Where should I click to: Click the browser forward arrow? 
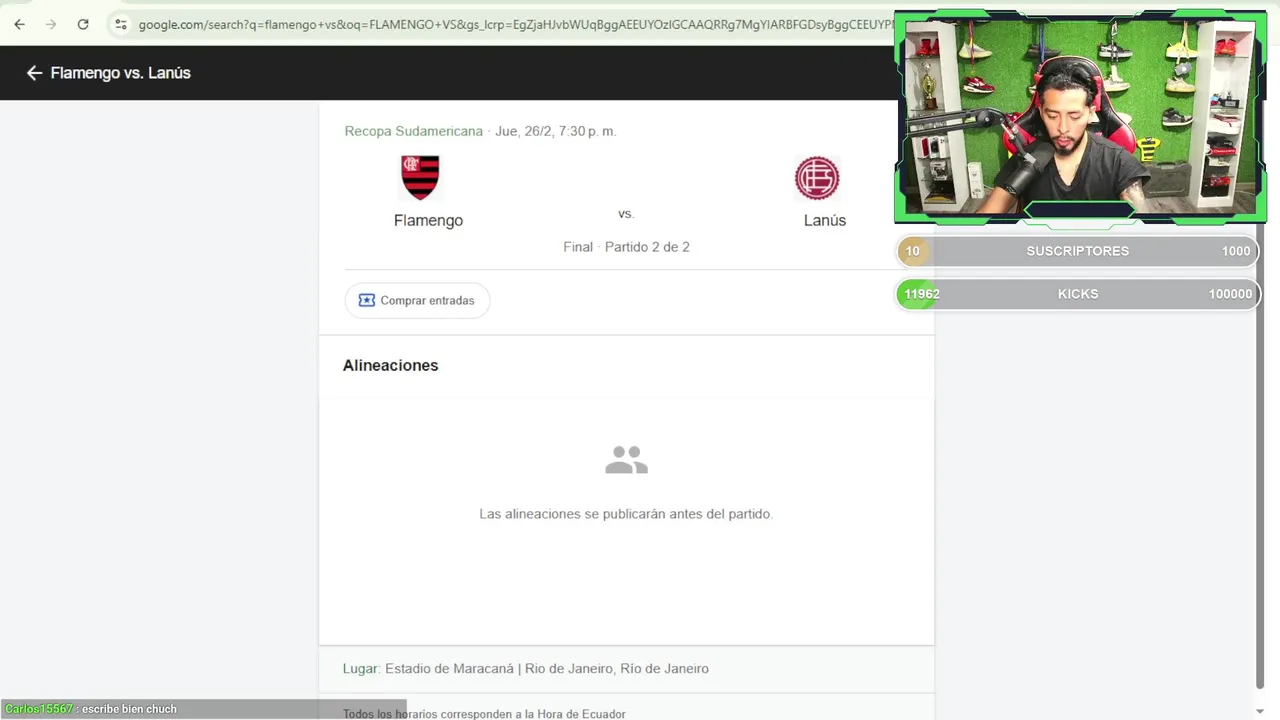51,24
